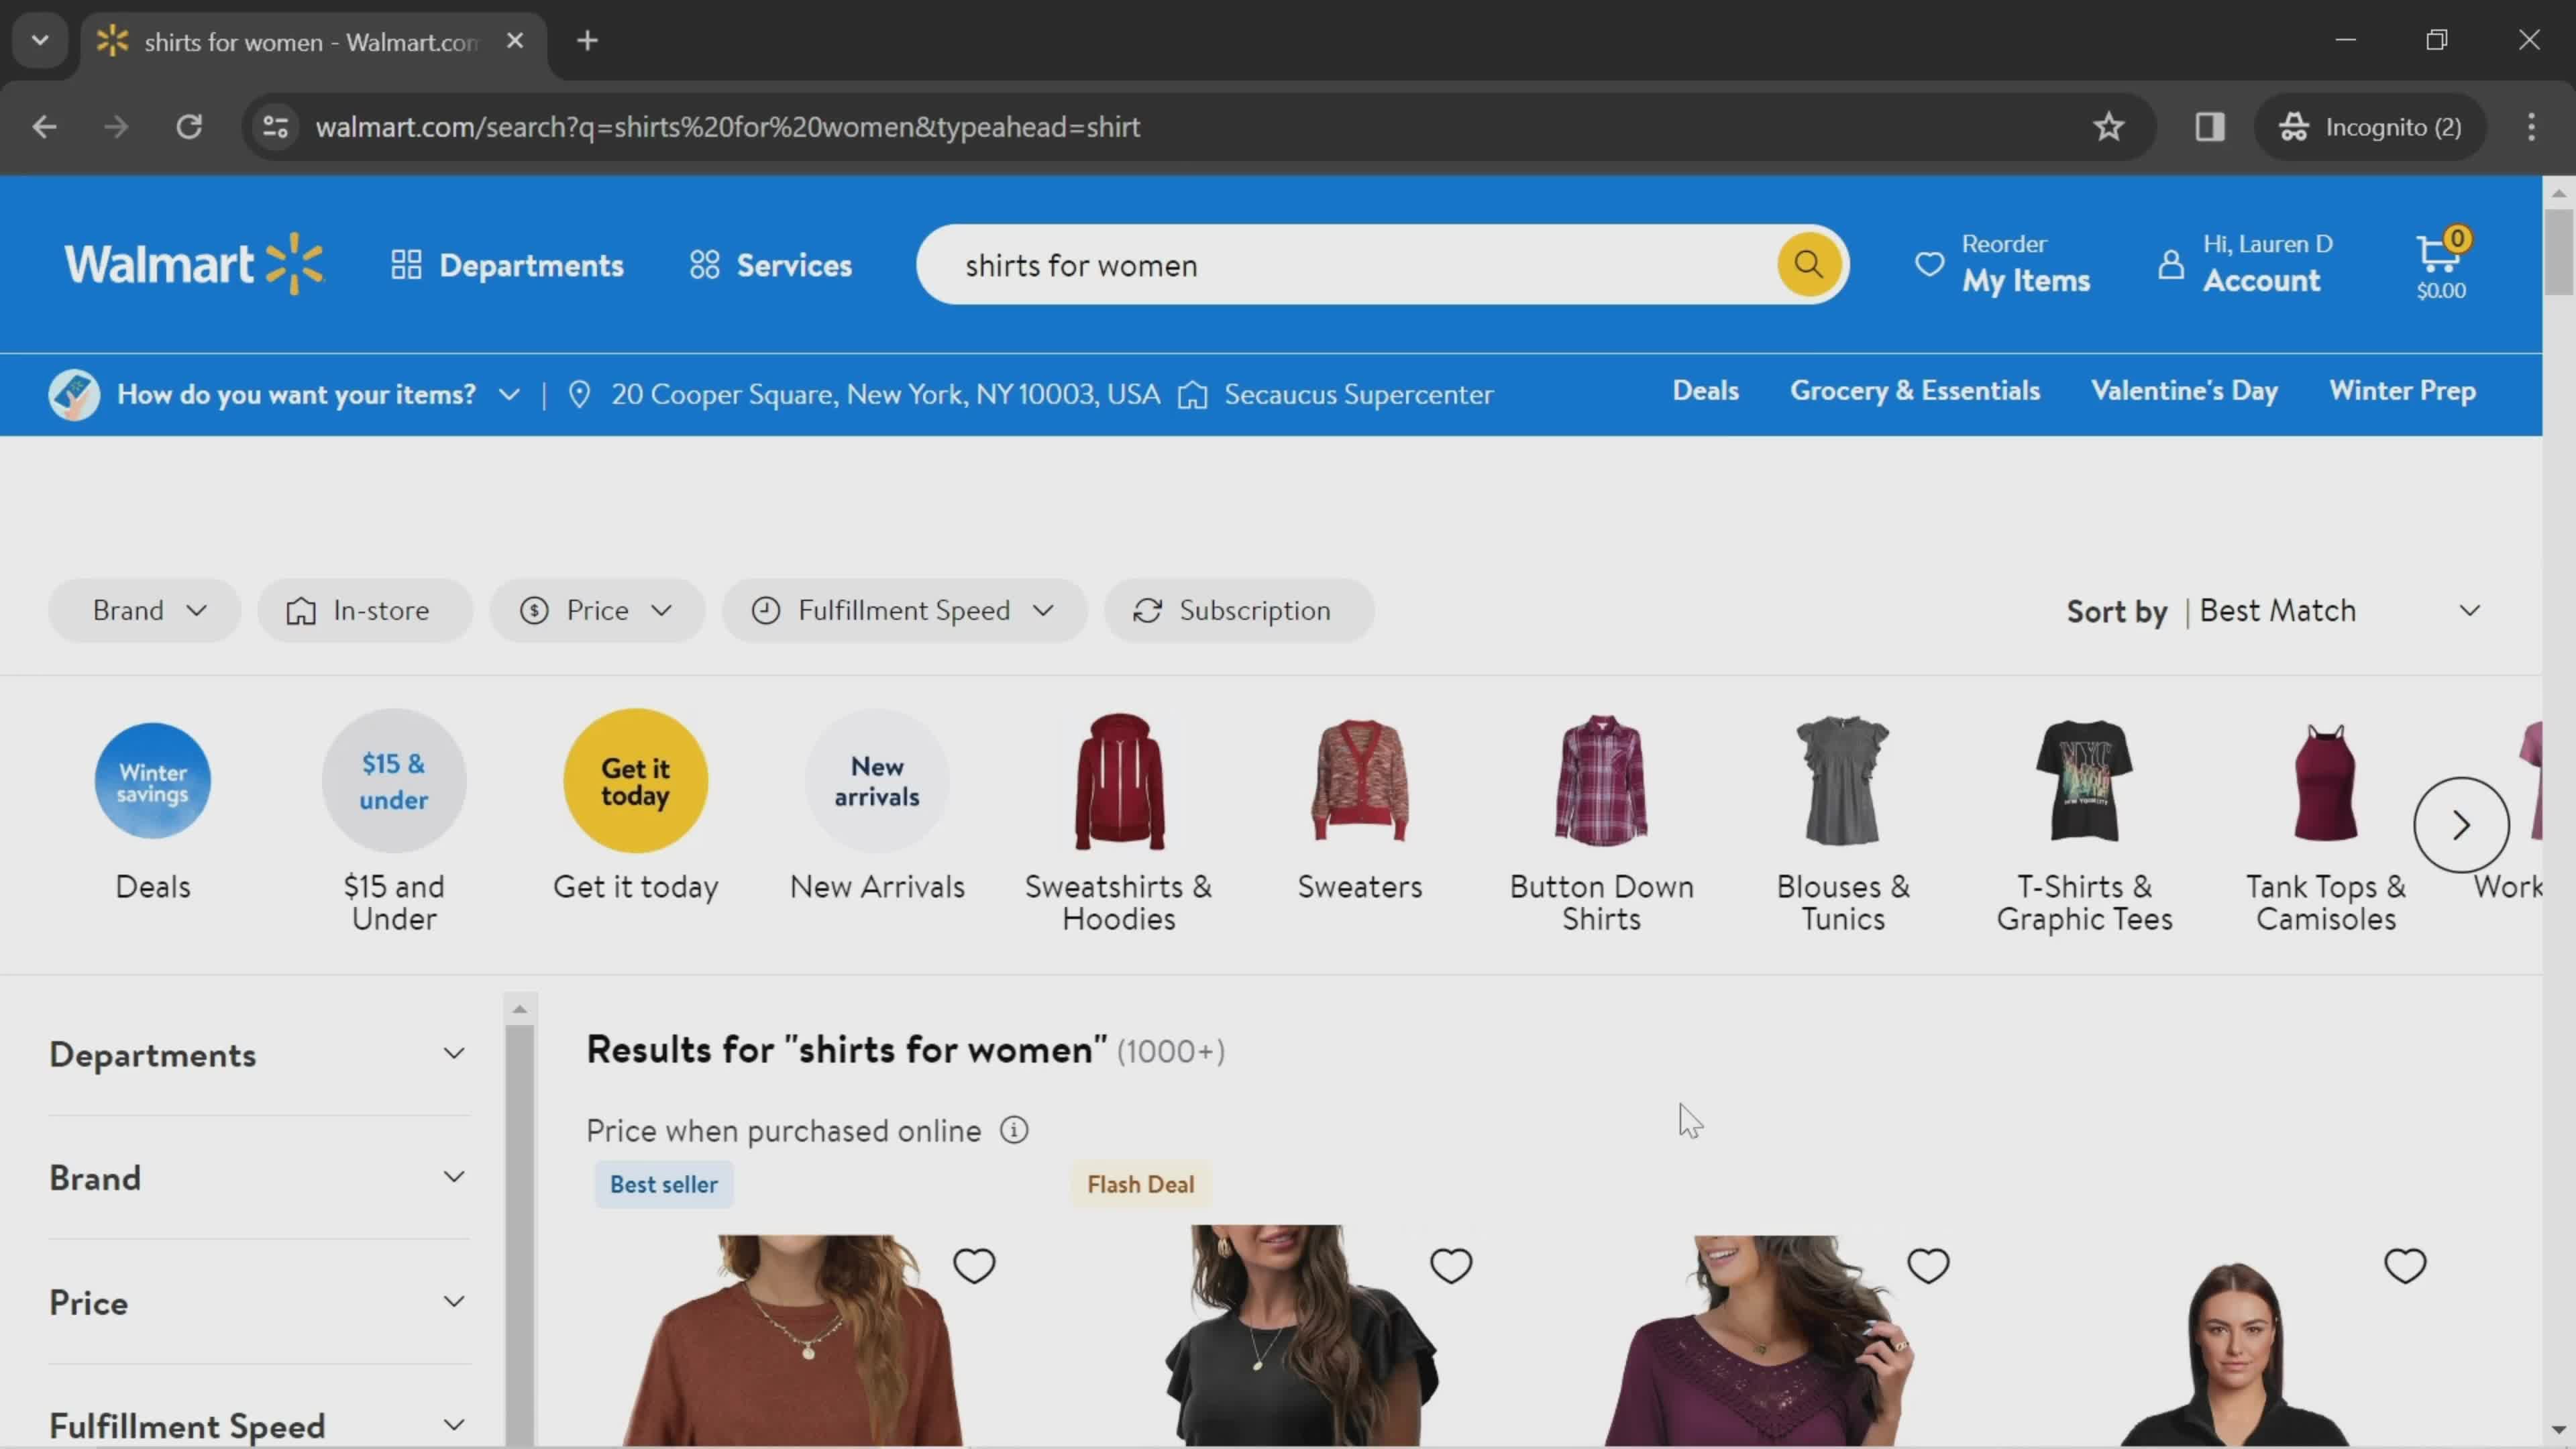The width and height of the screenshot is (2576, 1449).
Task: Open Sort by Best Match dropdown
Action: pyautogui.click(x=2274, y=610)
